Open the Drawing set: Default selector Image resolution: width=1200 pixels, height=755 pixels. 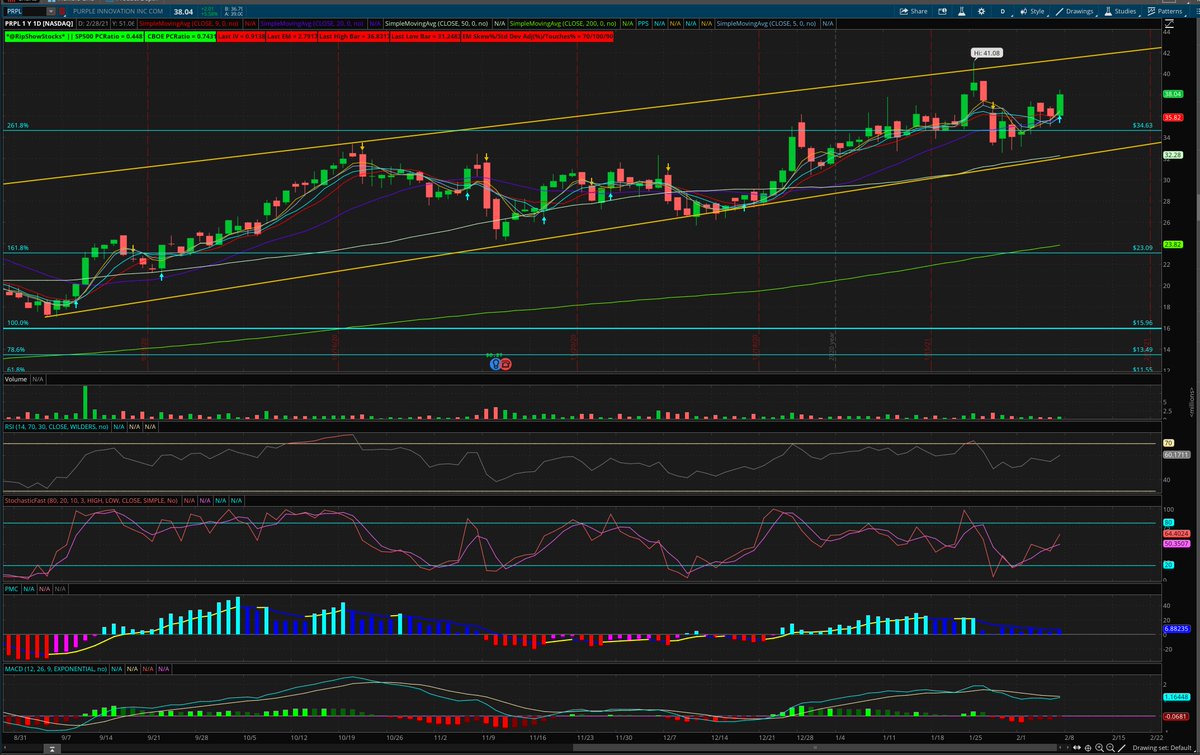point(1163,747)
